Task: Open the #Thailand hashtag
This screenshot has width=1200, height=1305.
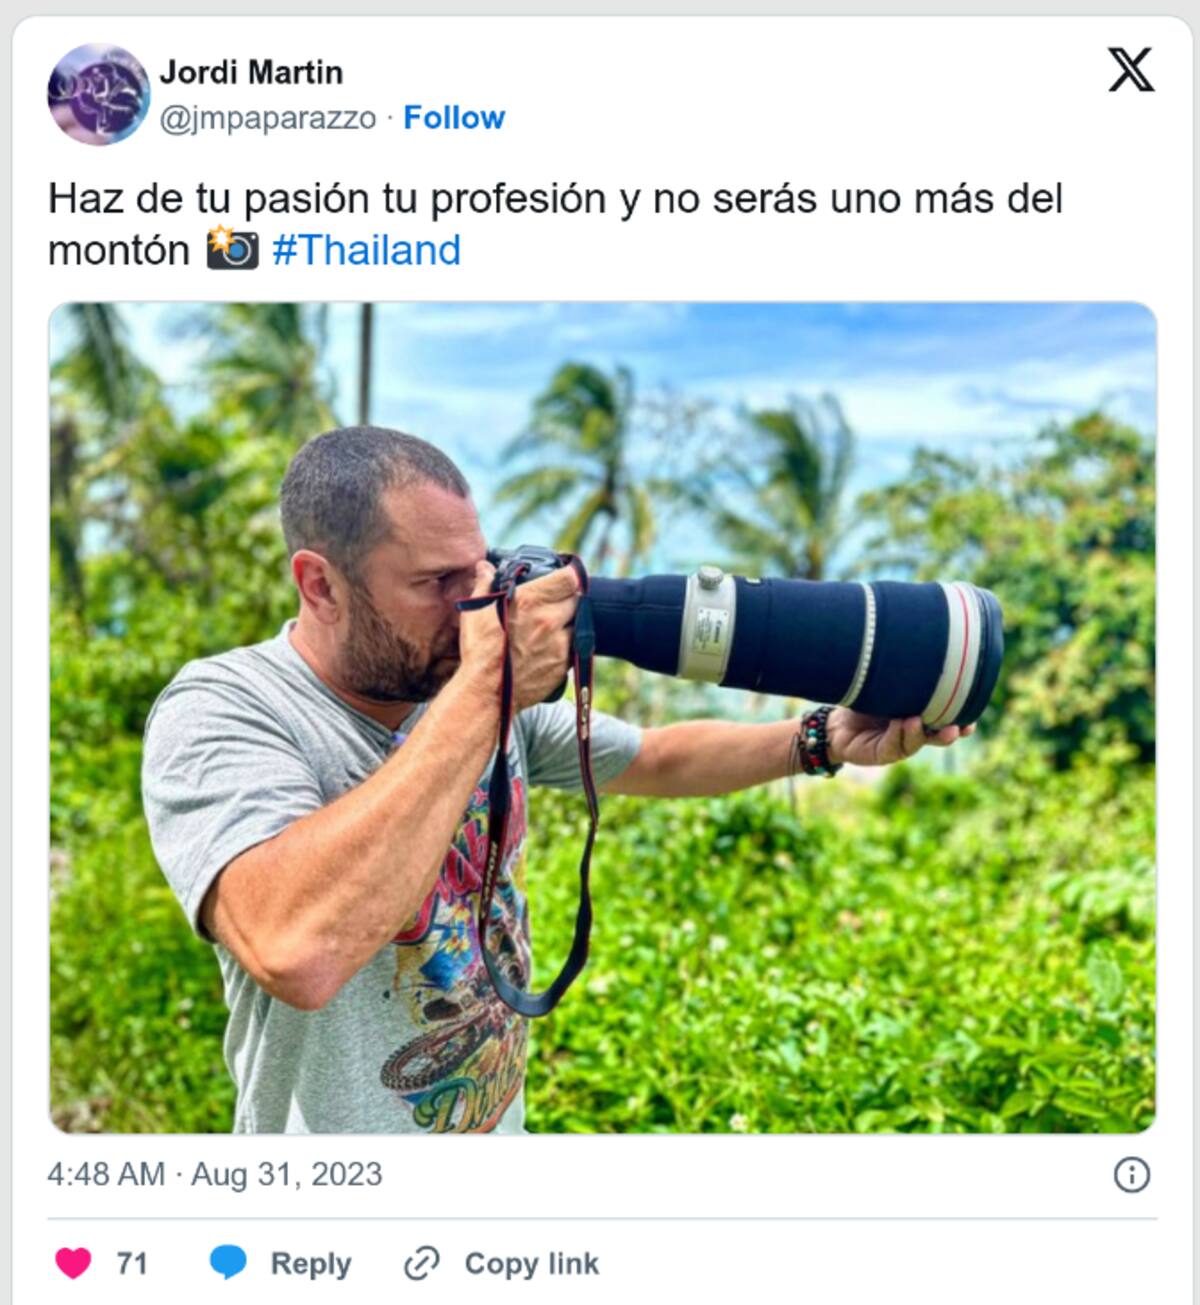Action: click(x=366, y=250)
